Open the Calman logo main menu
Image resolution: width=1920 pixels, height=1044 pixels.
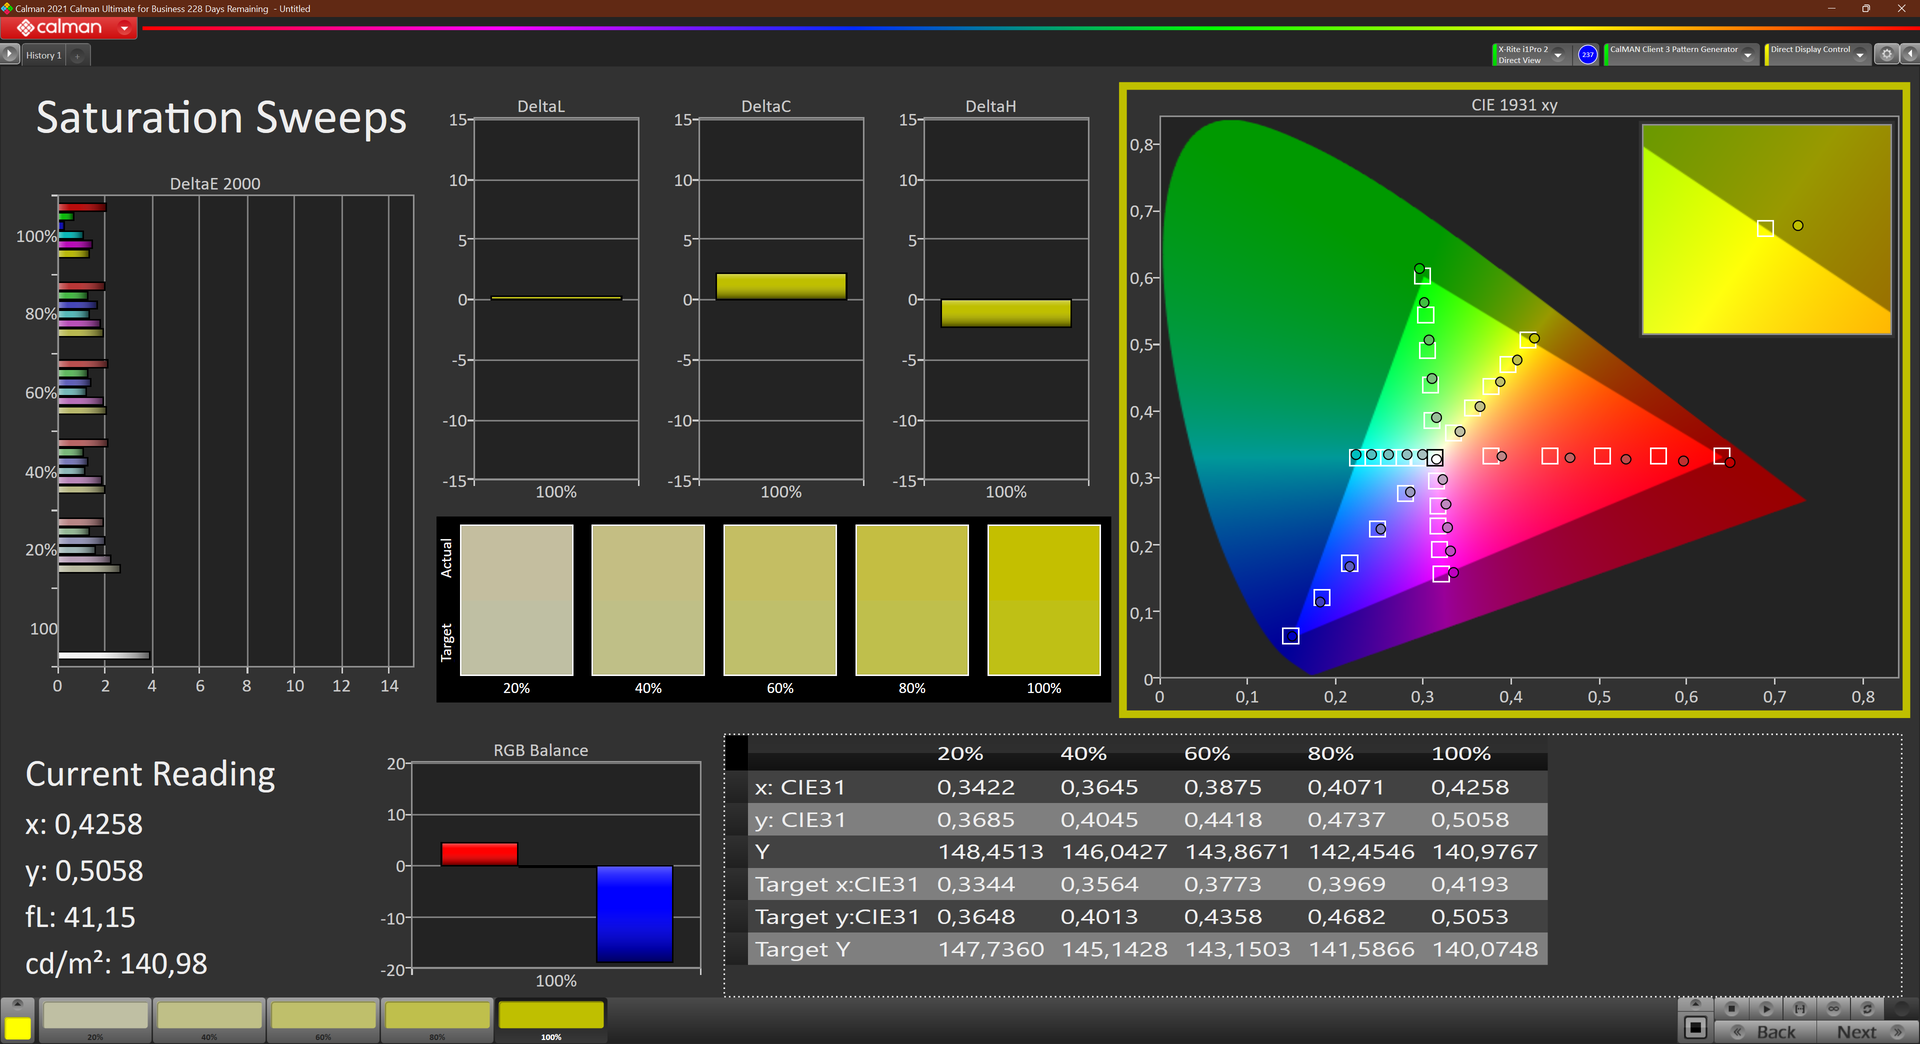click(x=69, y=28)
